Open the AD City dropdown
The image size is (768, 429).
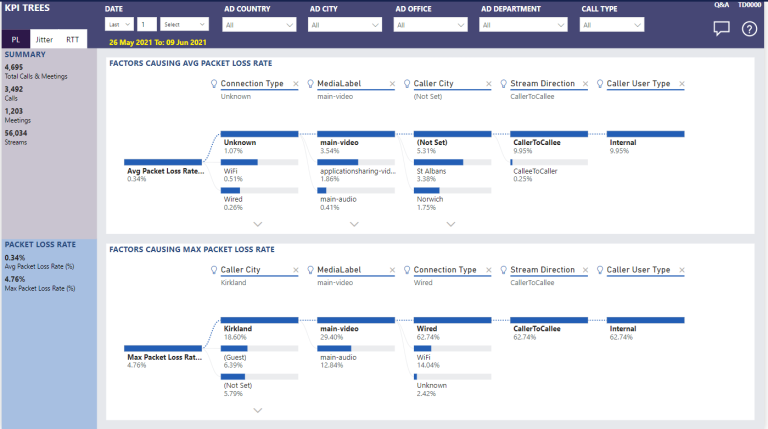coord(345,25)
